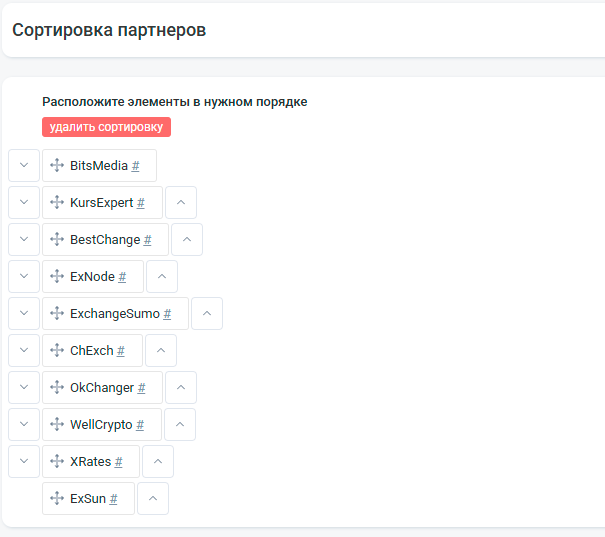Click the drag icon next to BestChange
The image size is (605, 537).
pyautogui.click(x=57, y=239)
